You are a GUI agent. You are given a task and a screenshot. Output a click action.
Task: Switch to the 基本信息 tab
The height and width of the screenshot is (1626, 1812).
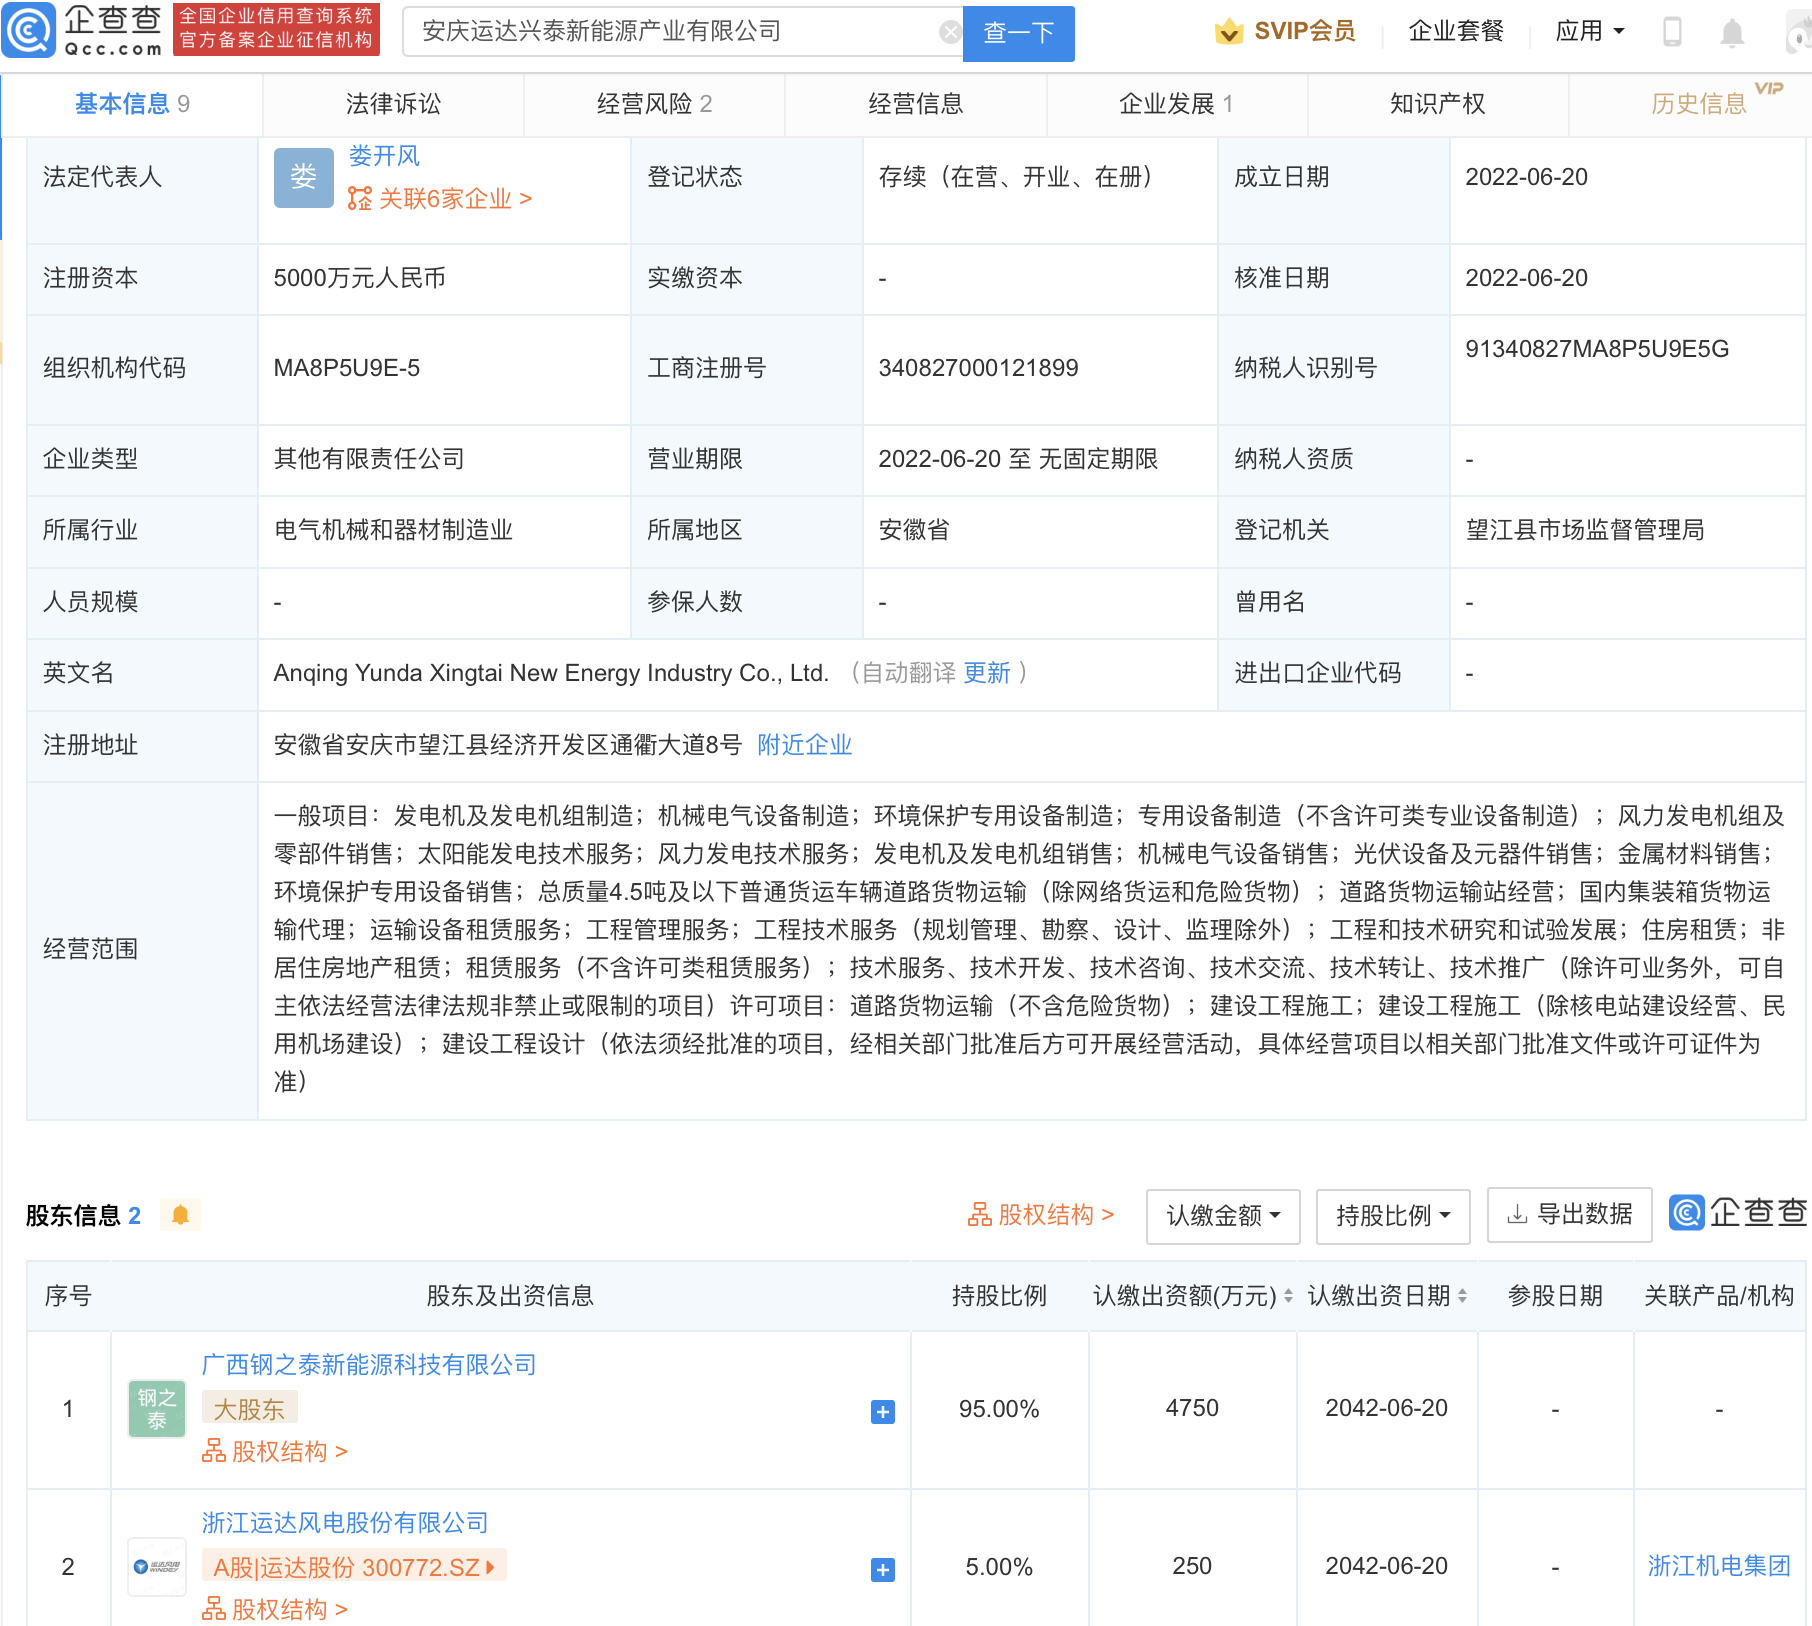coord(132,104)
